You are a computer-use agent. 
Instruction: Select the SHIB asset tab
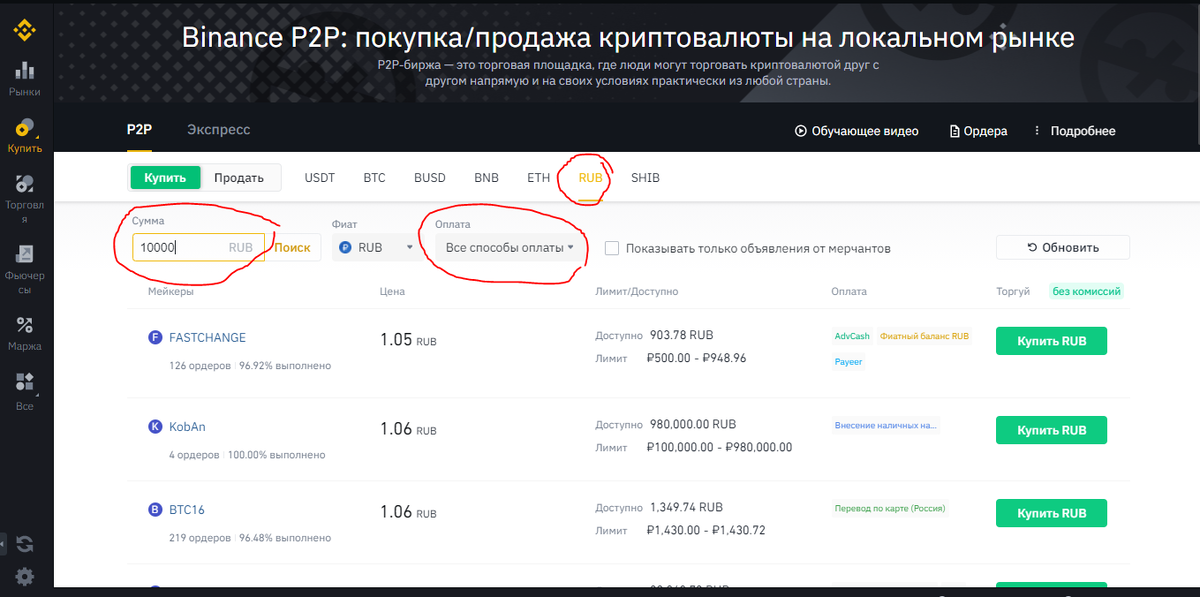coord(645,178)
